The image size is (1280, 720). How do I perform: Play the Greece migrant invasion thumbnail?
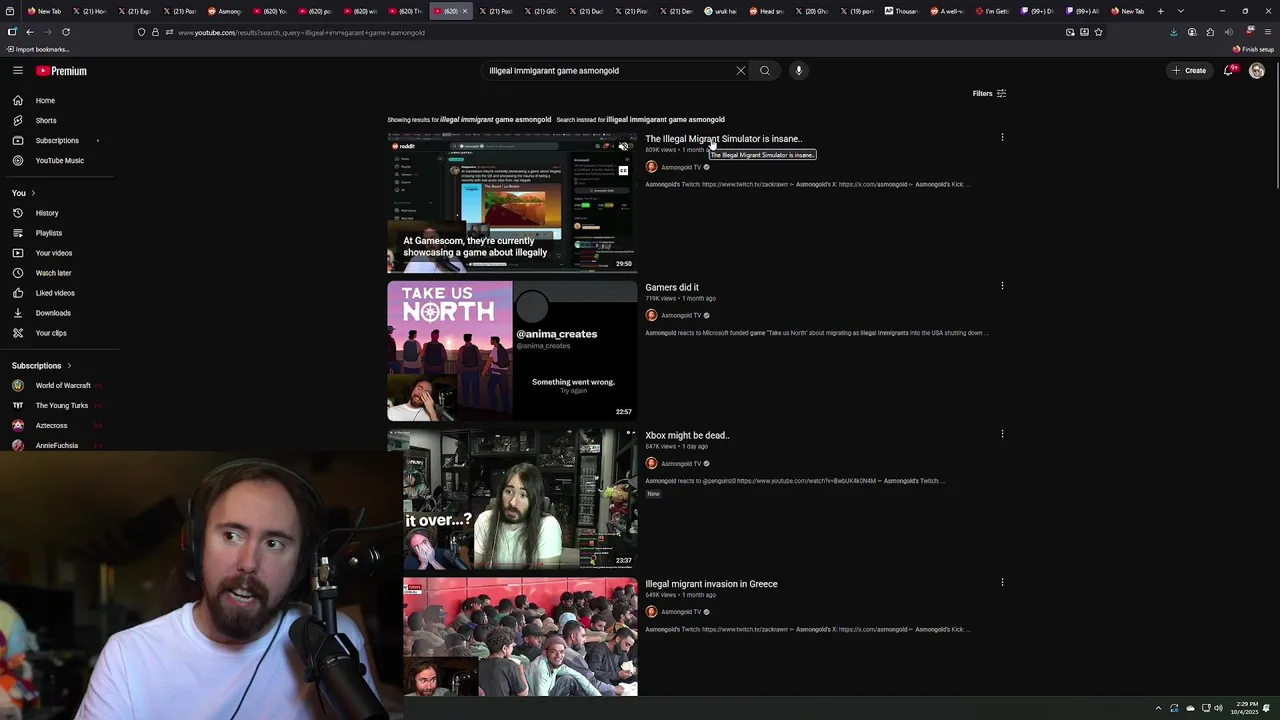(x=520, y=637)
